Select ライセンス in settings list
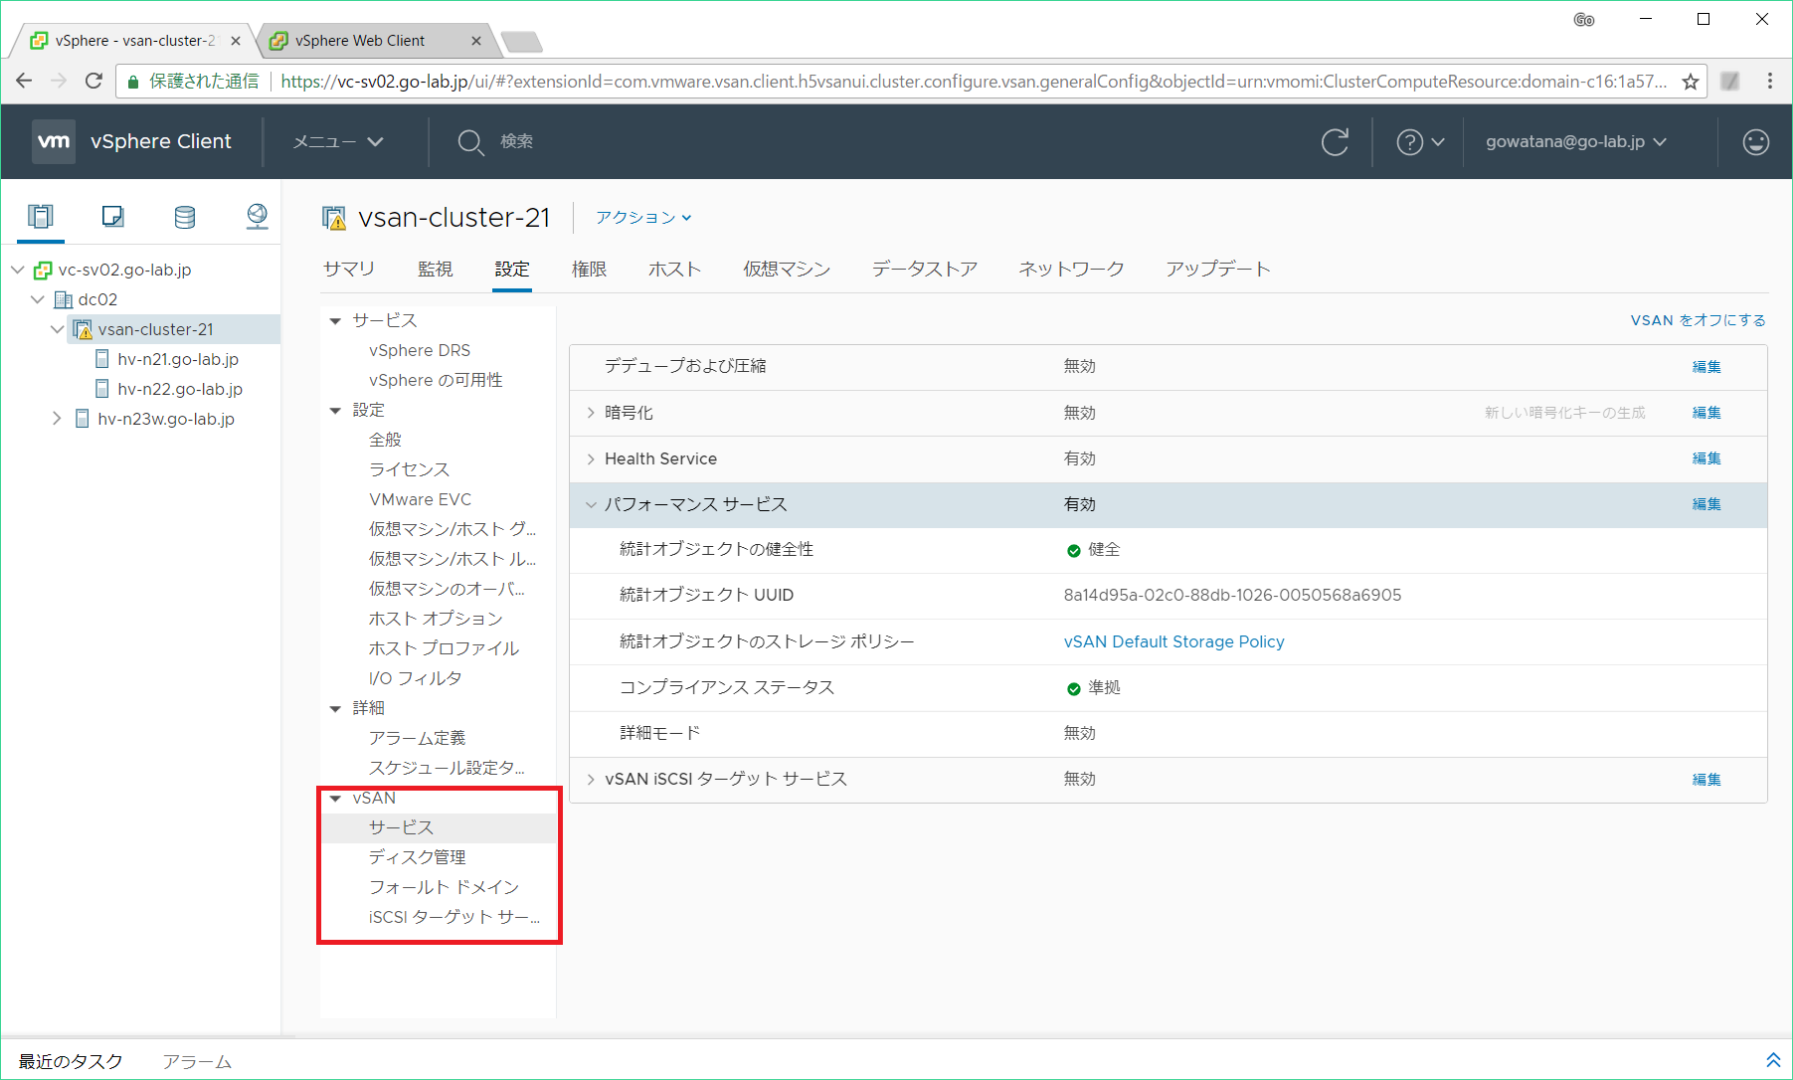 pyautogui.click(x=409, y=470)
